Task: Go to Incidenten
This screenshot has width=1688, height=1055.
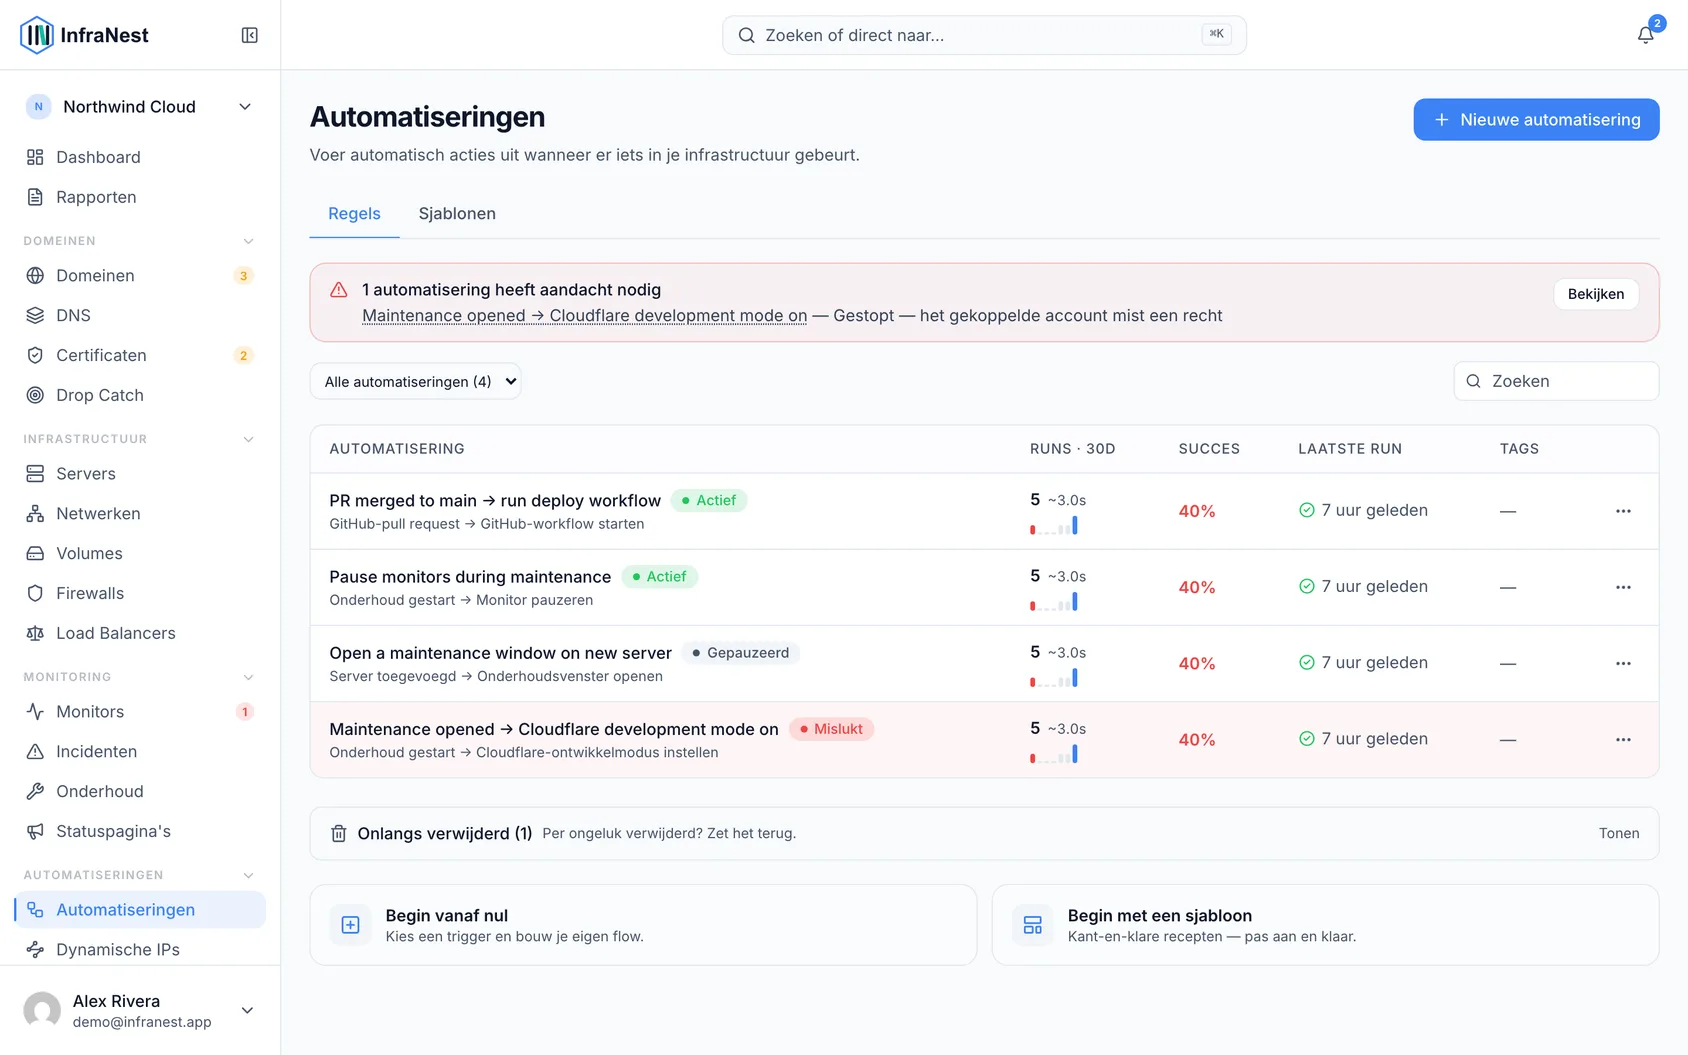Action: (140, 751)
